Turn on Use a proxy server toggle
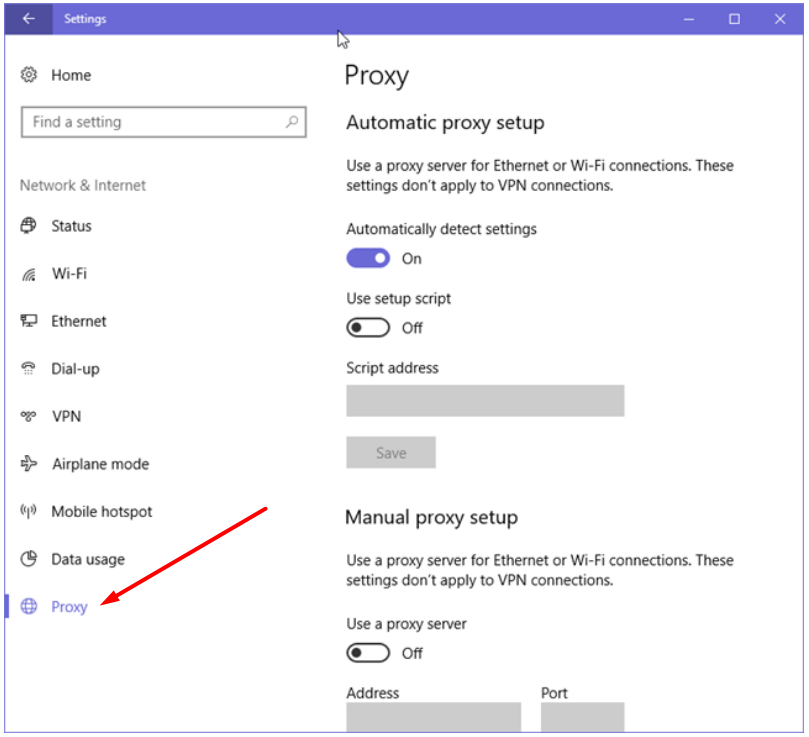Screen dimensions: 809x737 pos(368,653)
